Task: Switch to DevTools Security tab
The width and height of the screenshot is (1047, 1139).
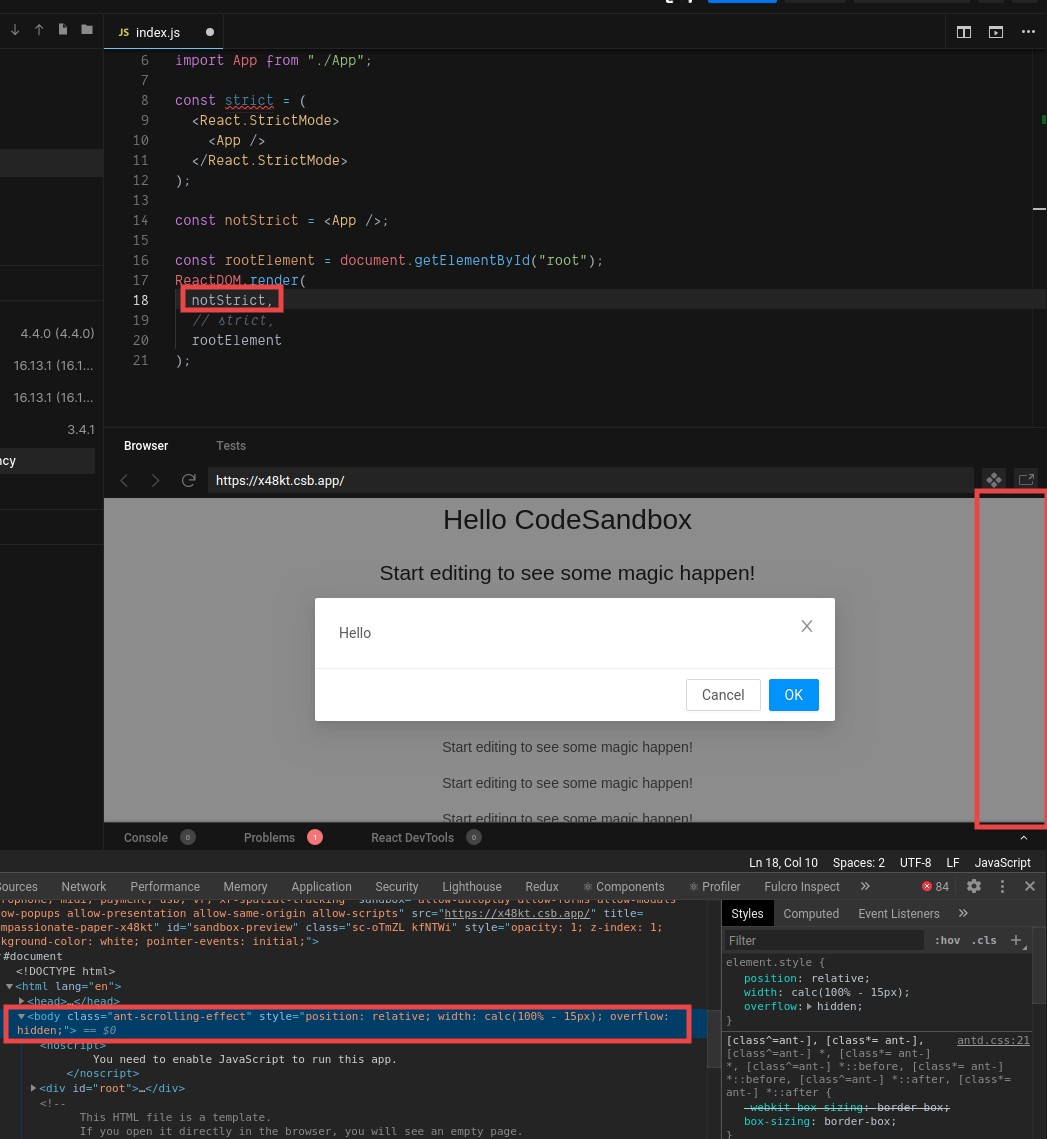Action: click(397, 886)
